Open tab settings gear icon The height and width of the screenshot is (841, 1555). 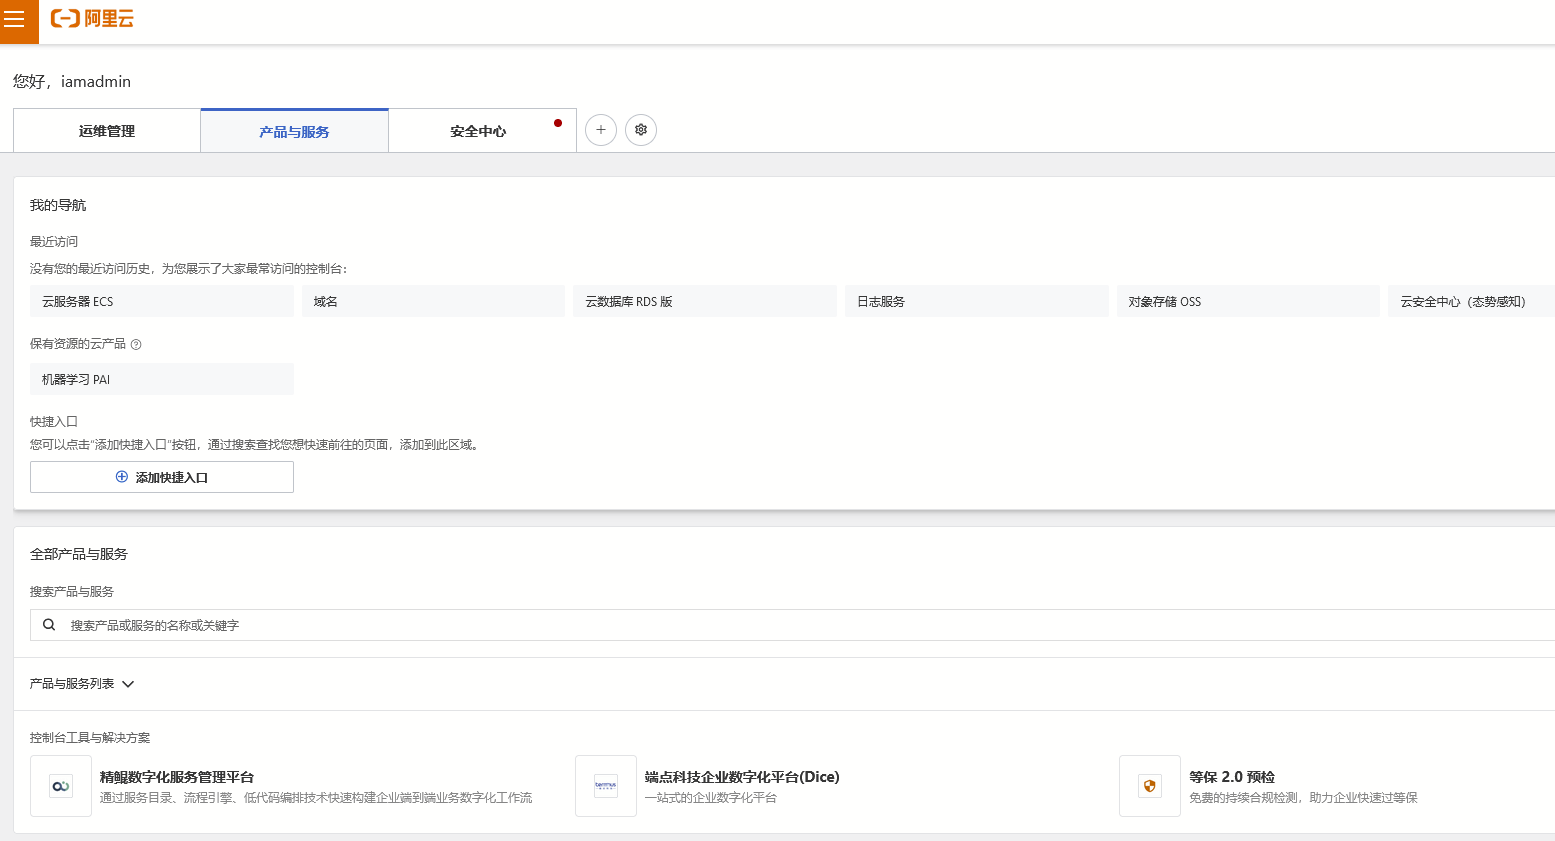pyautogui.click(x=641, y=130)
